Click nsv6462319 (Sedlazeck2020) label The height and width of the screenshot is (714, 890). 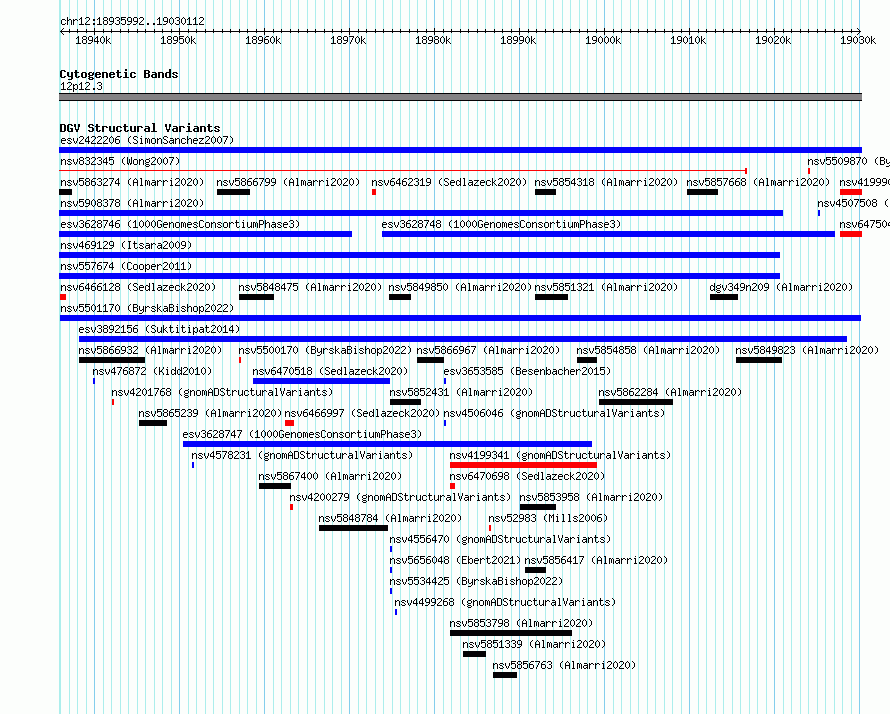coord(449,182)
